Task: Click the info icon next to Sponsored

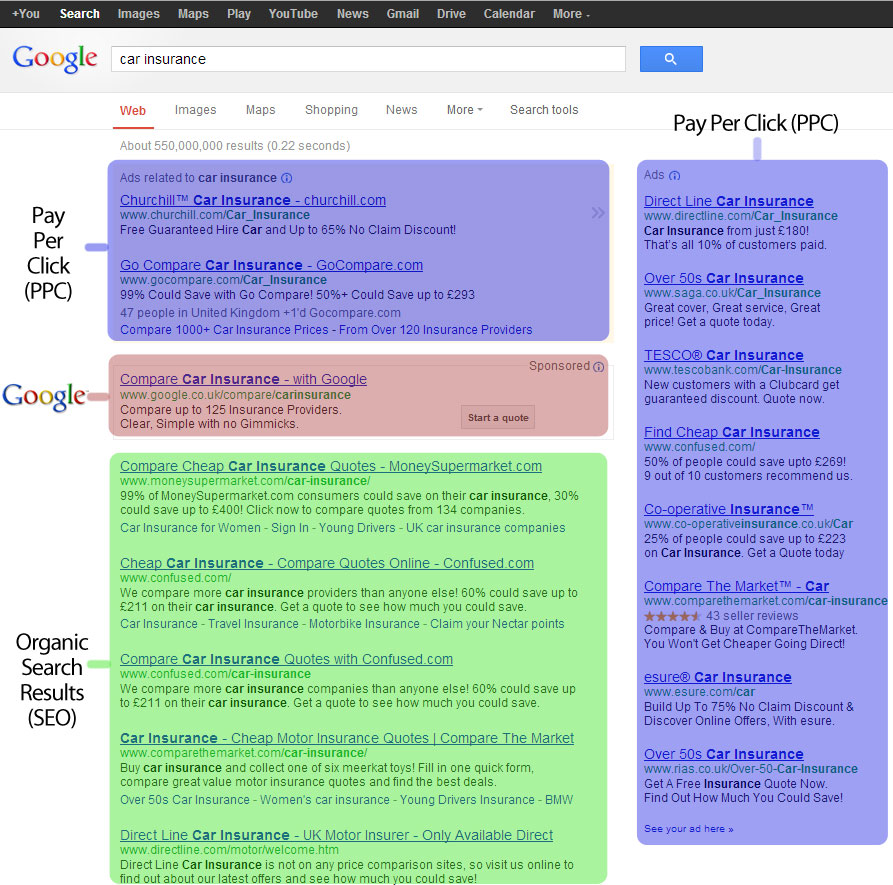Action: point(599,367)
